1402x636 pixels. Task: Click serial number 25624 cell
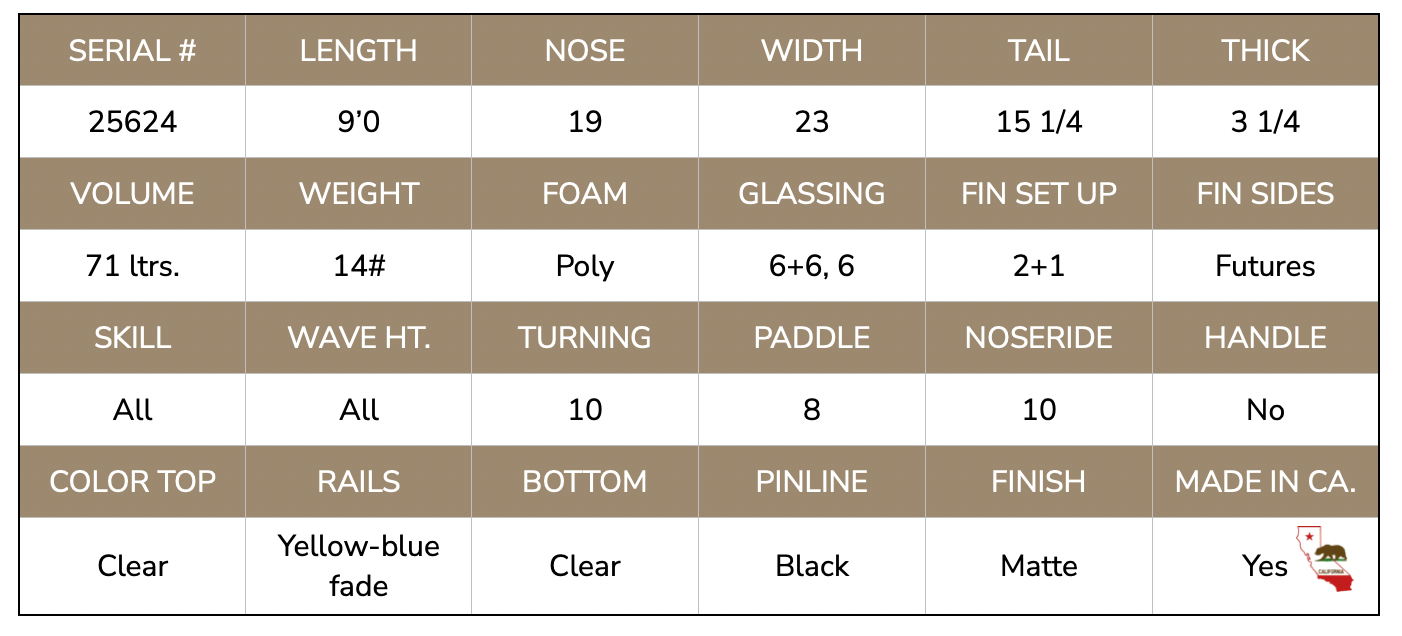[132, 122]
